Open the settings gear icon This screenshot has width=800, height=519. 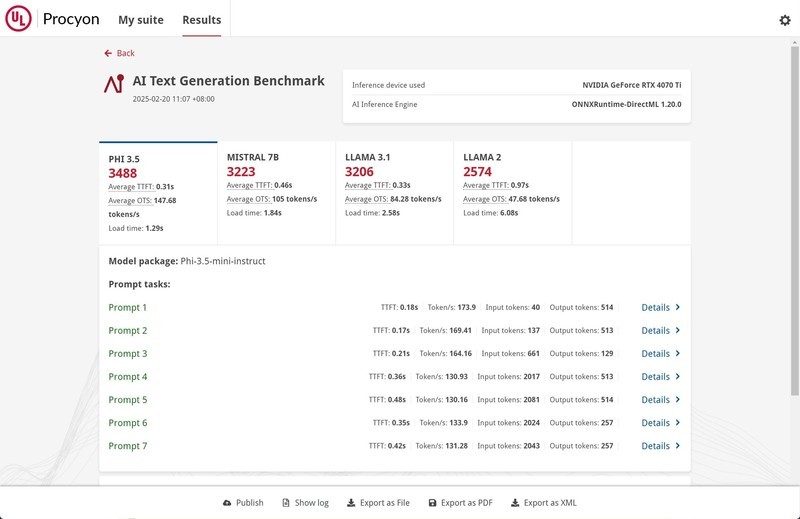click(x=784, y=20)
